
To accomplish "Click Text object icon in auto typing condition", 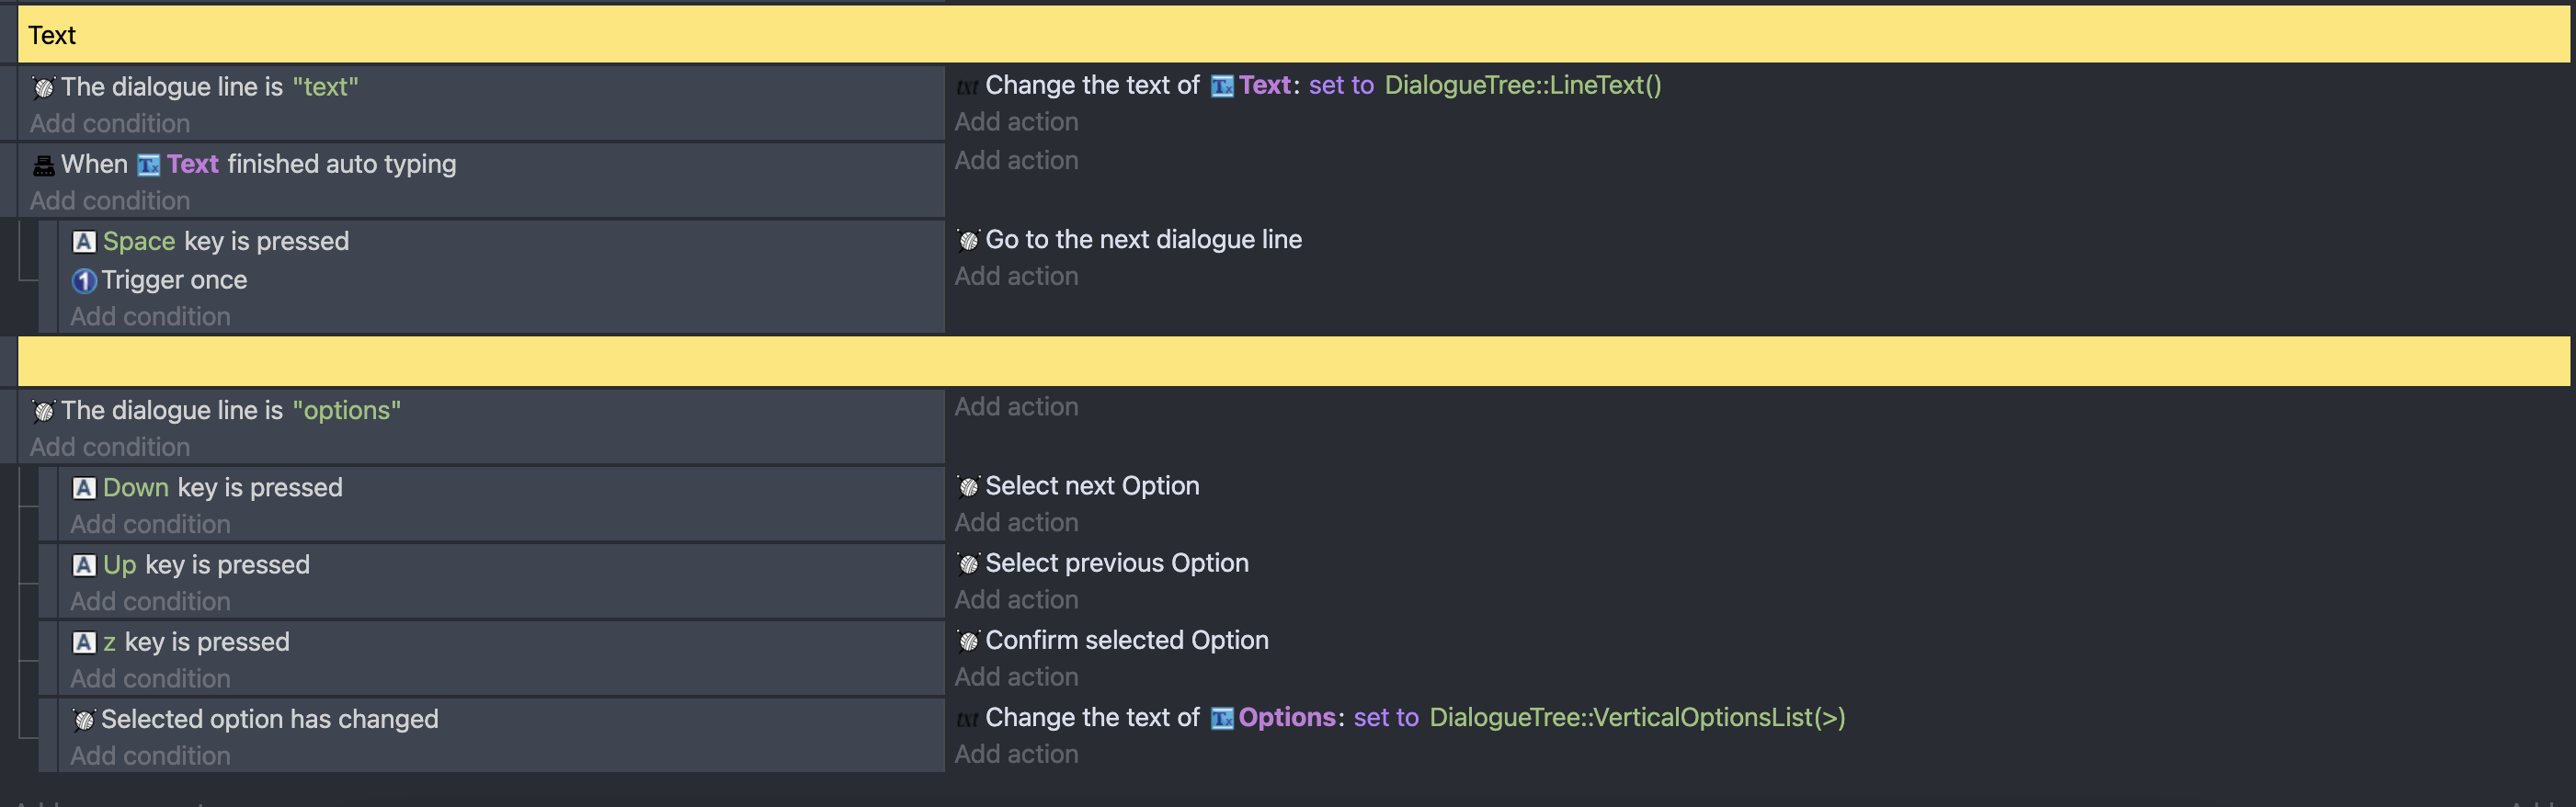I will tap(149, 165).
